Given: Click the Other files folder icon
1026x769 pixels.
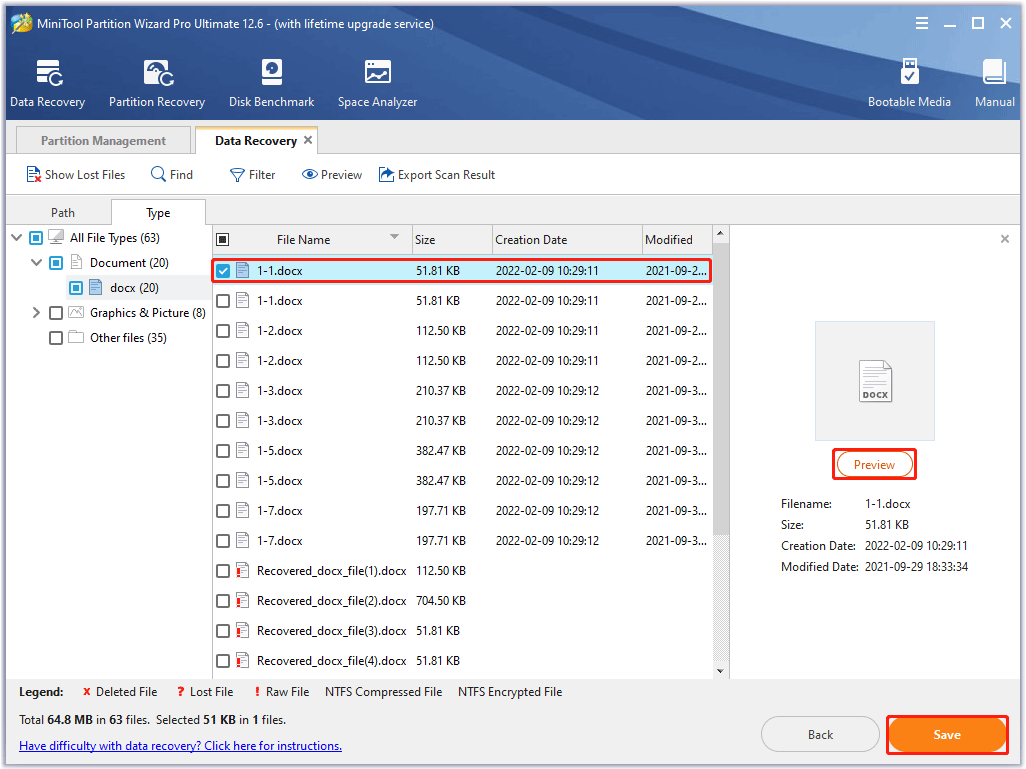Looking at the screenshot, I should point(77,338).
